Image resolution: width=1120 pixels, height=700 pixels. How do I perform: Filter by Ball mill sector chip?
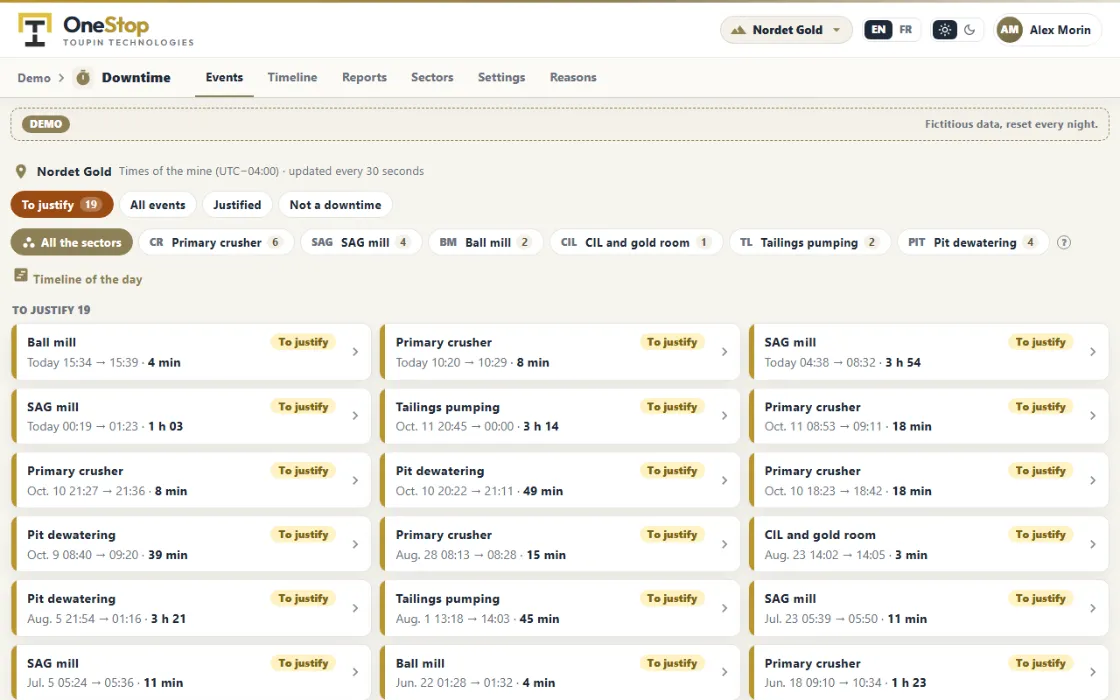click(486, 242)
